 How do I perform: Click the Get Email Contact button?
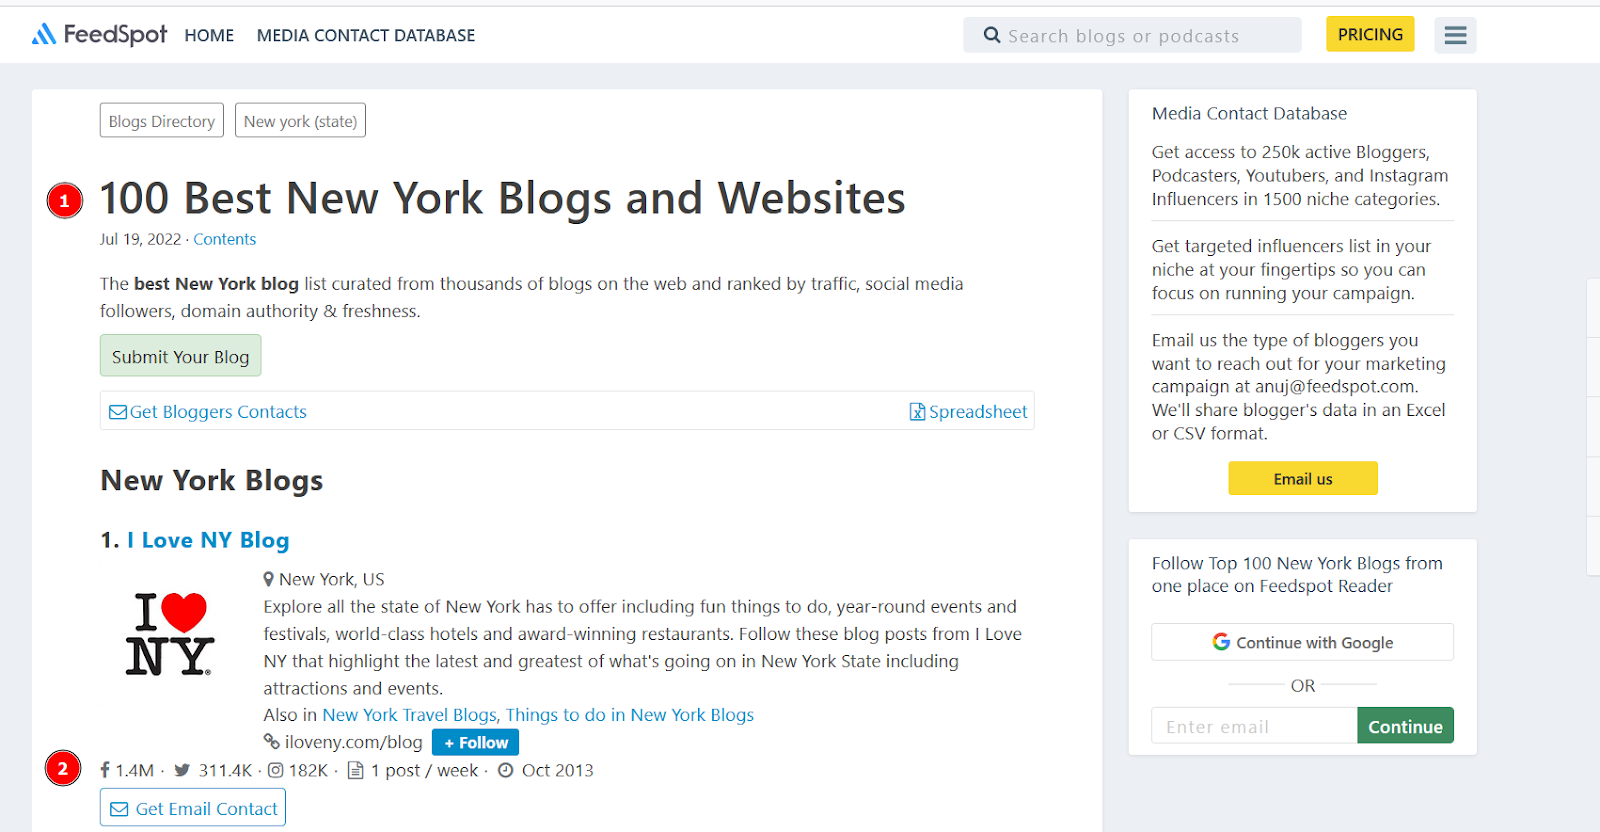193,808
